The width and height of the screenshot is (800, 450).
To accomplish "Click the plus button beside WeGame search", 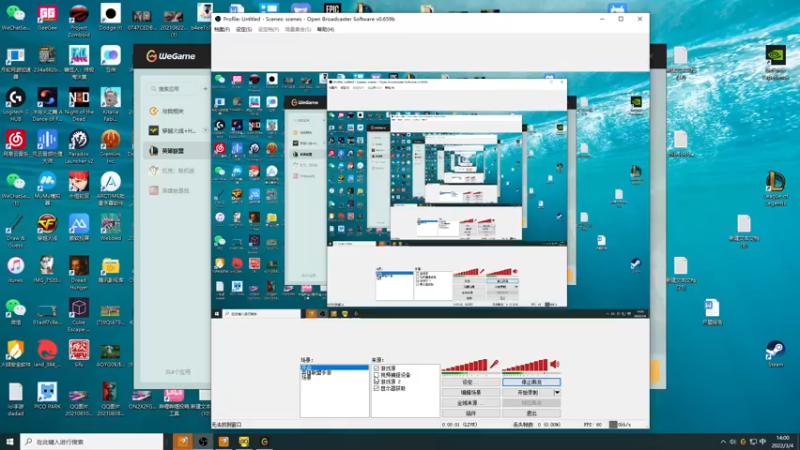I will click(x=205, y=89).
